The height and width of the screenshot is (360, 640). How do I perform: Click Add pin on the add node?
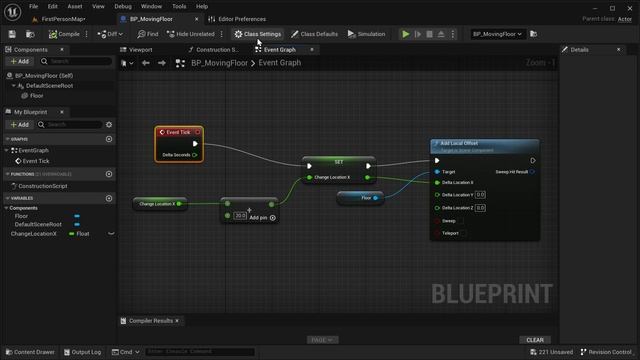click(x=262, y=218)
